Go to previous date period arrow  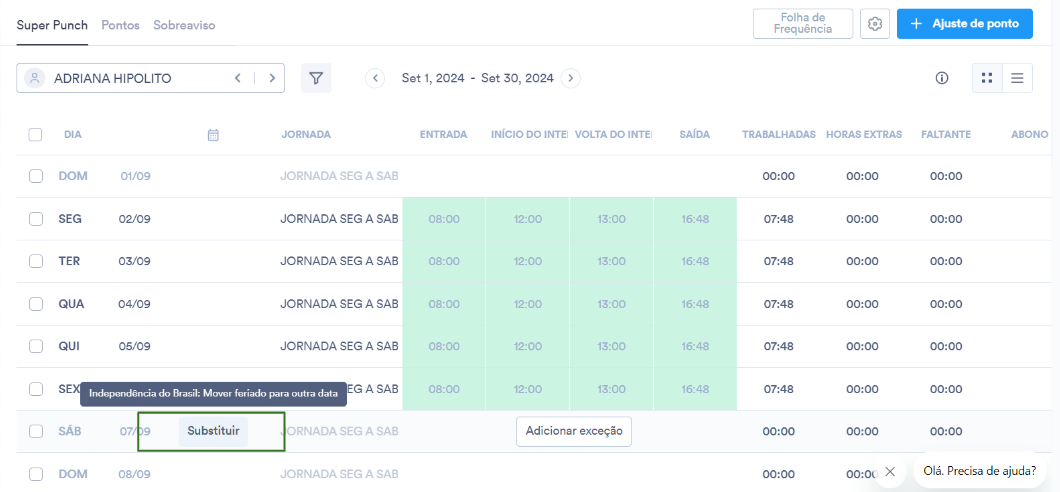(375, 78)
